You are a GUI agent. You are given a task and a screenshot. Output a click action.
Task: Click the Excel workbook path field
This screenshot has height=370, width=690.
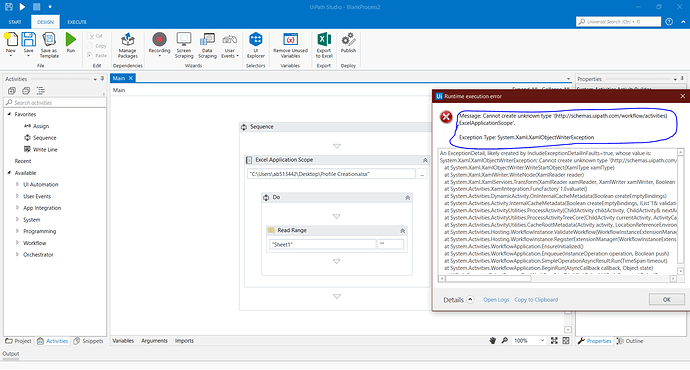(x=331, y=174)
